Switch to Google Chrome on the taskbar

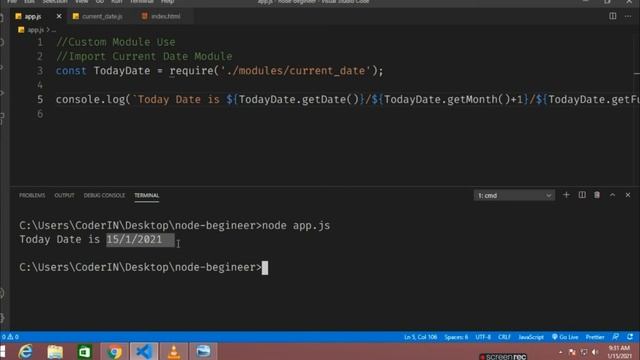click(x=114, y=351)
